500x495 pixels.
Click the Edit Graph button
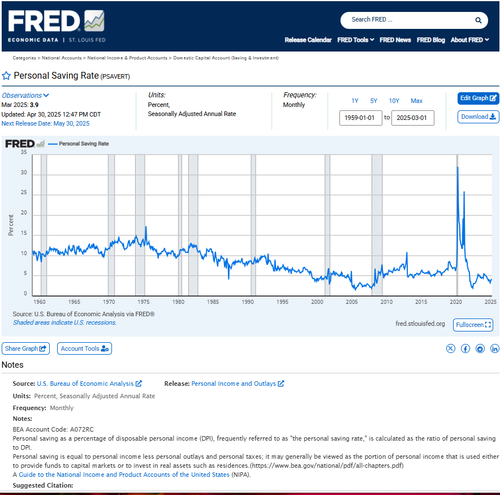click(x=478, y=98)
